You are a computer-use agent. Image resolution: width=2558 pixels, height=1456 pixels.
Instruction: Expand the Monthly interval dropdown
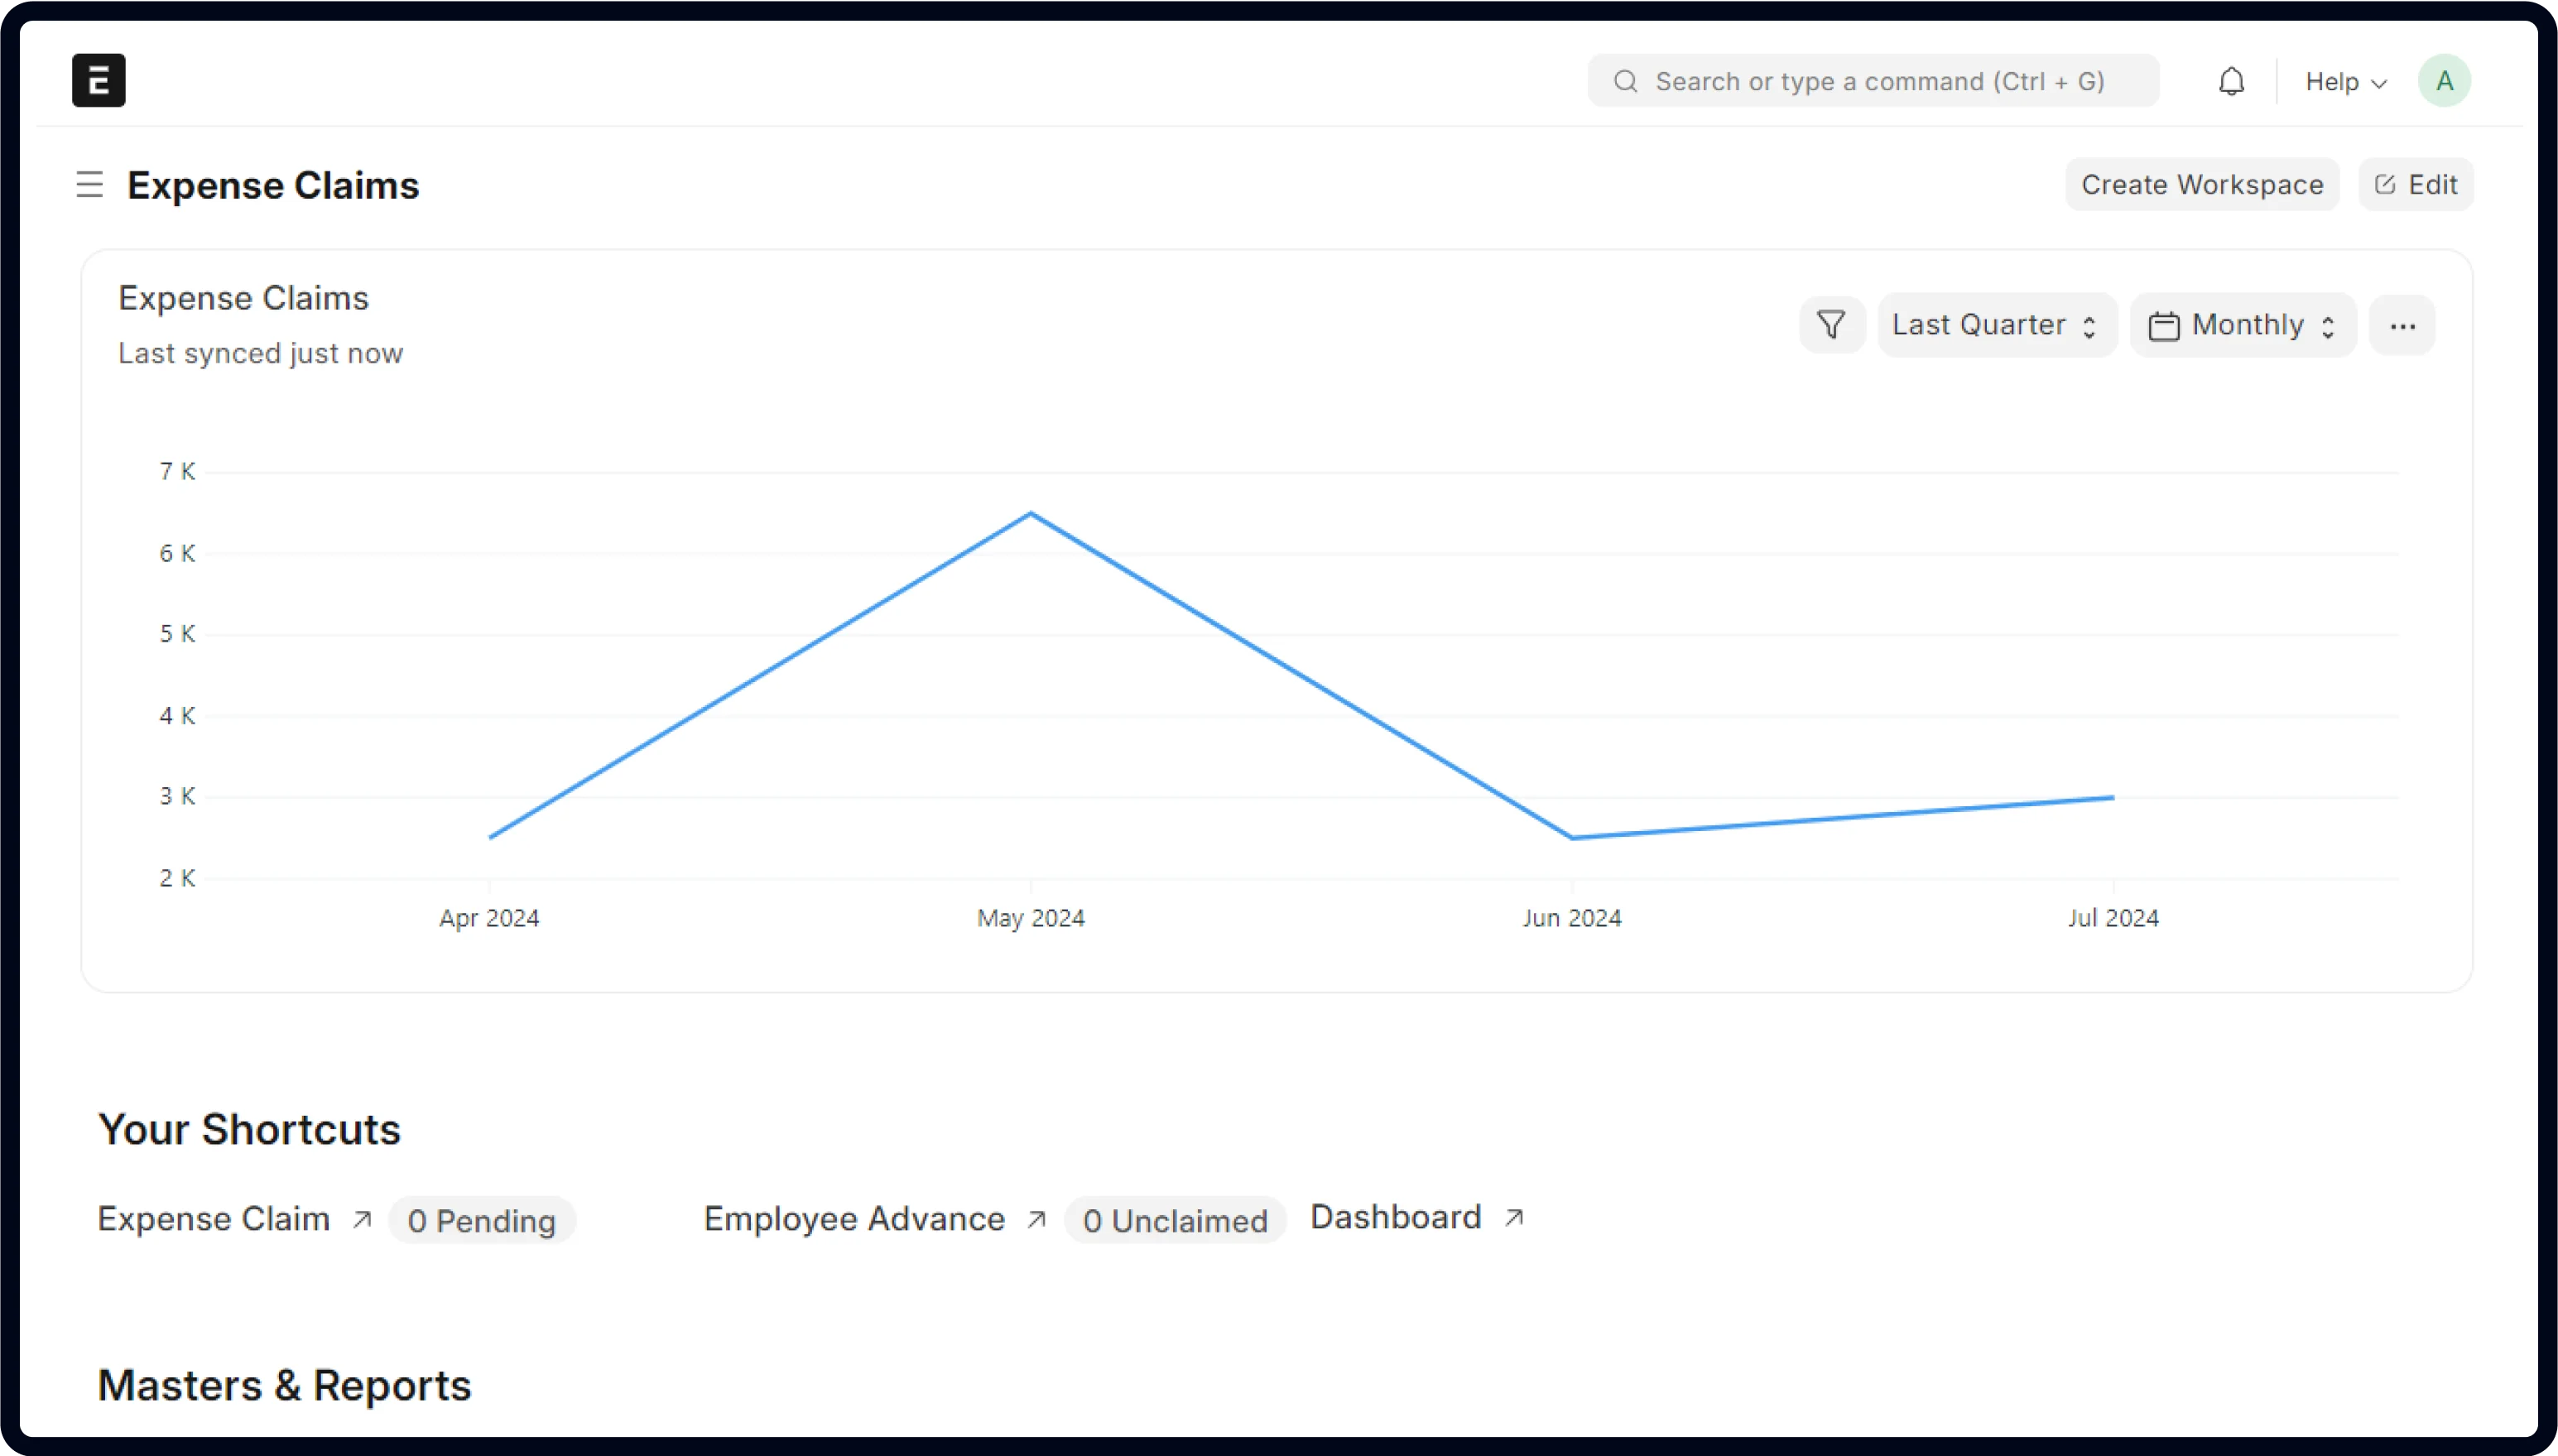[2243, 325]
